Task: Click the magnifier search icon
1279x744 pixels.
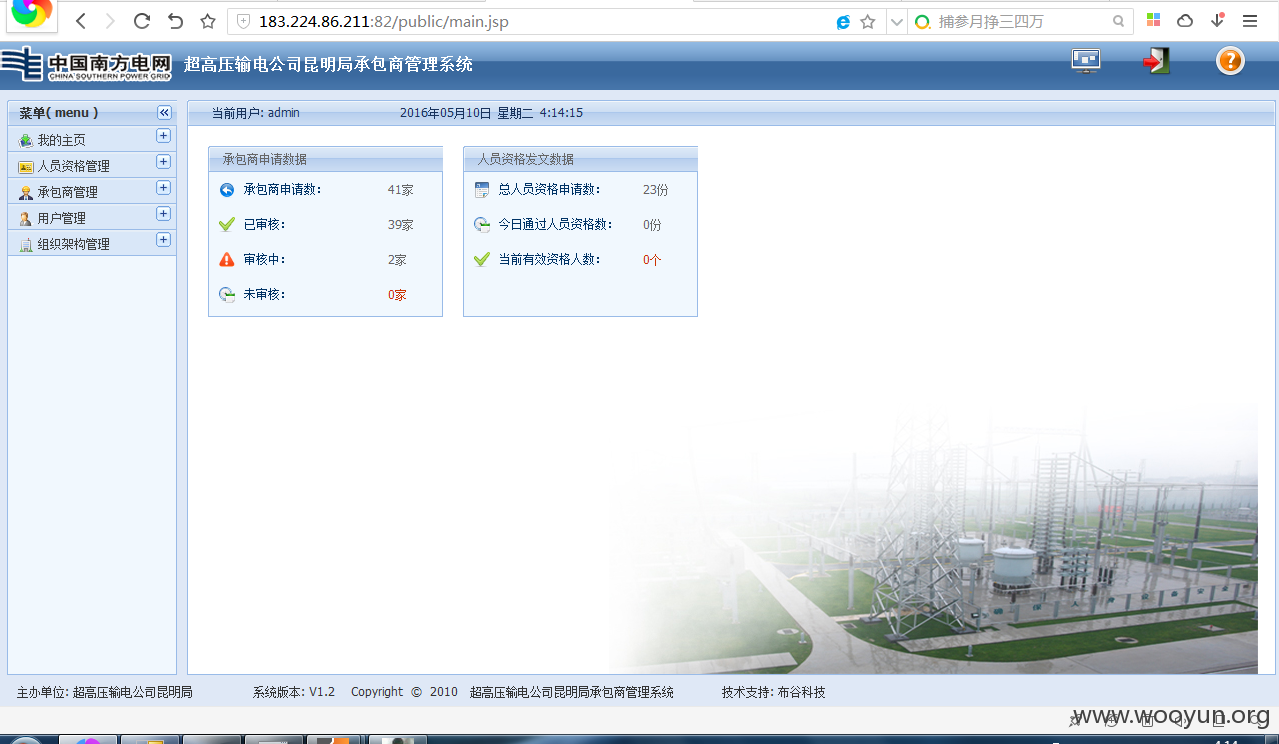Action: [x=1119, y=21]
